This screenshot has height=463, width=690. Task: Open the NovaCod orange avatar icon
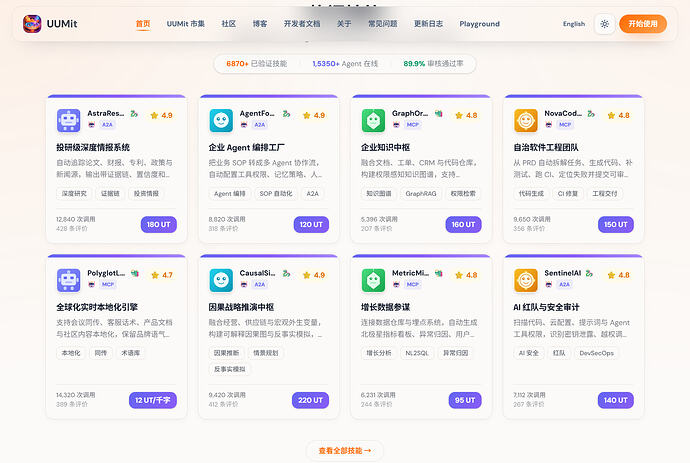tap(526, 121)
